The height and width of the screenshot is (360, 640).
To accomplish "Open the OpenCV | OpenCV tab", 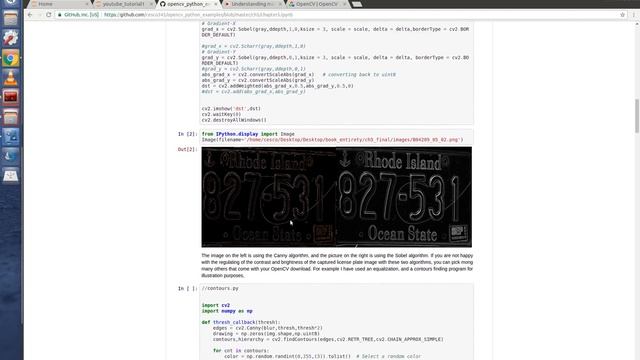I will click(x=317, y=4).
